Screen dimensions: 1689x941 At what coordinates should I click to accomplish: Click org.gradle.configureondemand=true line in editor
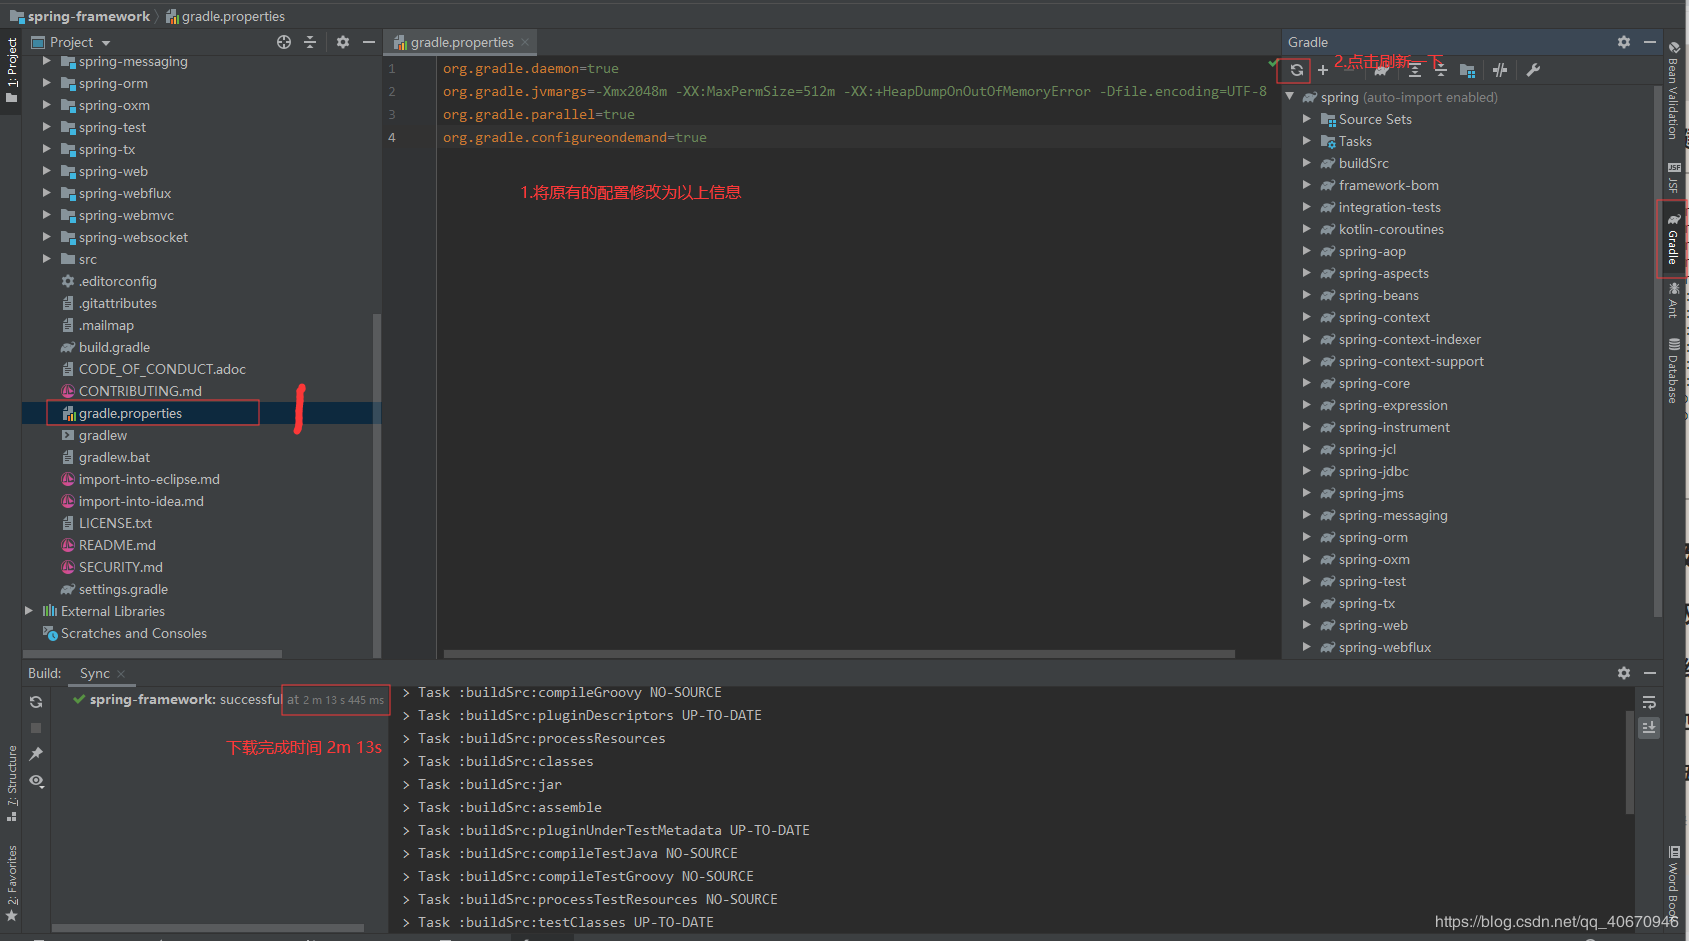pyautogui.click(x=575, y=137)
